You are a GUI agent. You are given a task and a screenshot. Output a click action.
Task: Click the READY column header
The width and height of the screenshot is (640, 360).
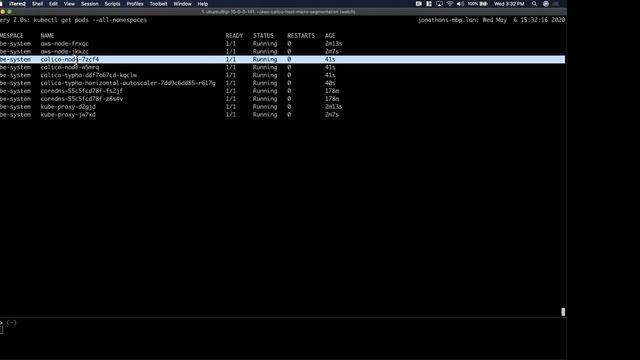234,36
